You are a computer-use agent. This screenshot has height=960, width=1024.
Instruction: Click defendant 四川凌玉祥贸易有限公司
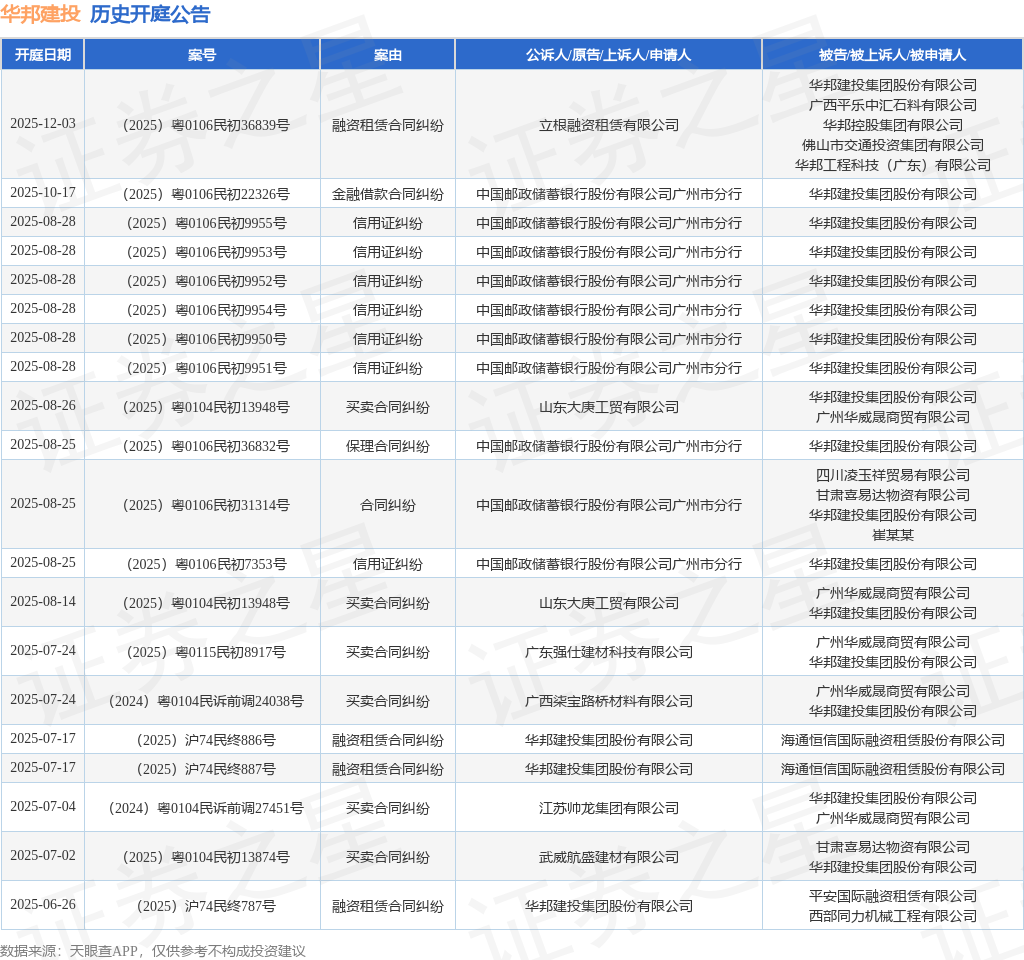(x=893, y=475)
